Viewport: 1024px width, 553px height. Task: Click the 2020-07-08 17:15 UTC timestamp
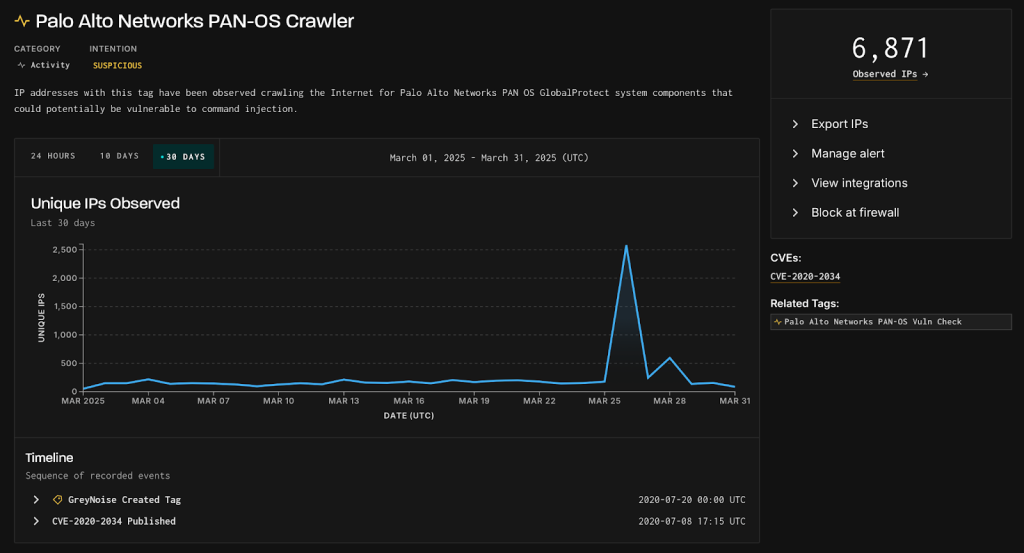(692, 521)
